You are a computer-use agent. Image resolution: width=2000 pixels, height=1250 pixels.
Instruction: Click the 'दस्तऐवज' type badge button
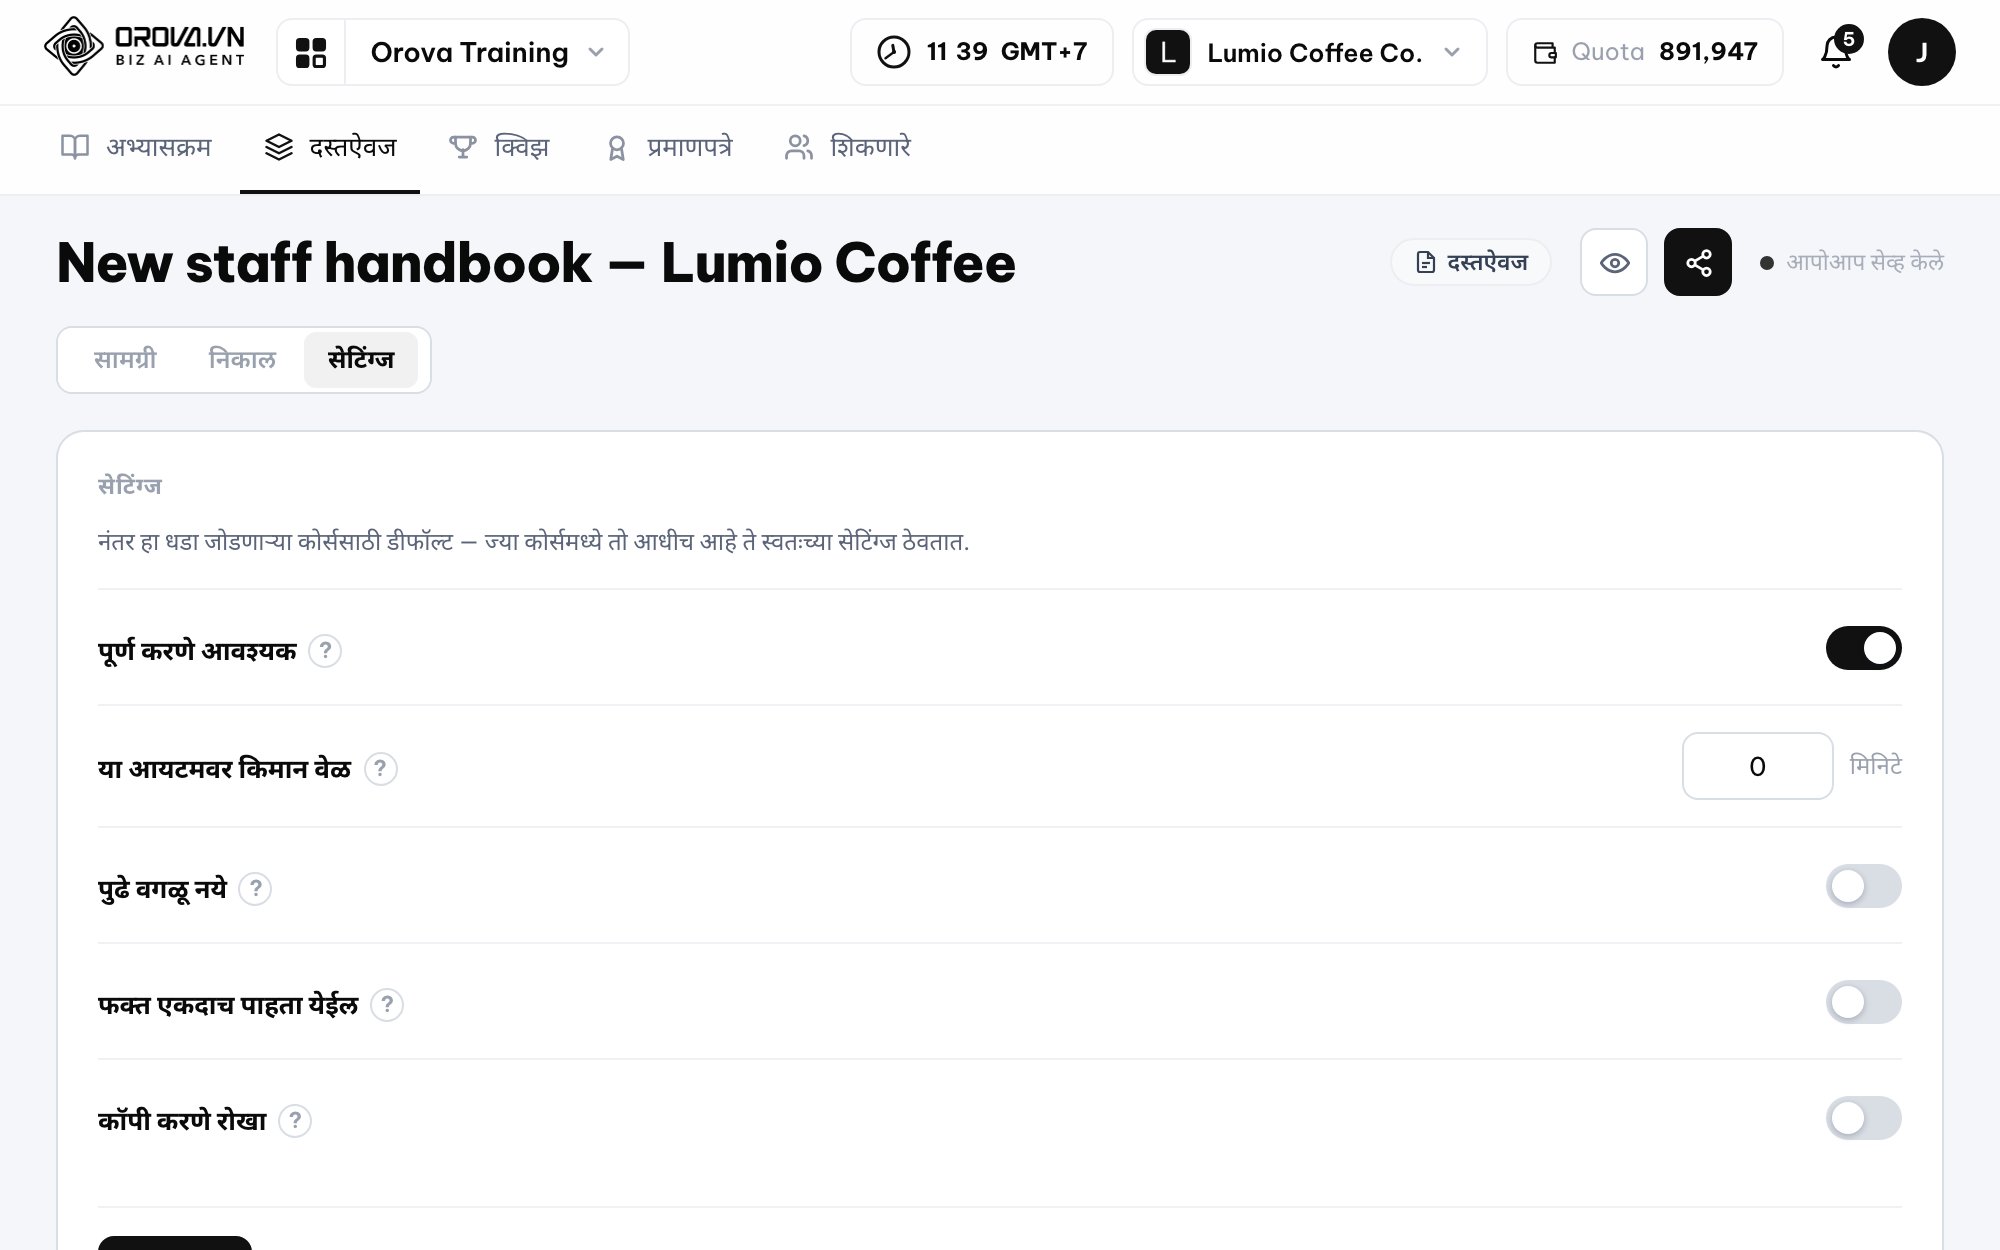click(1471, 262)
